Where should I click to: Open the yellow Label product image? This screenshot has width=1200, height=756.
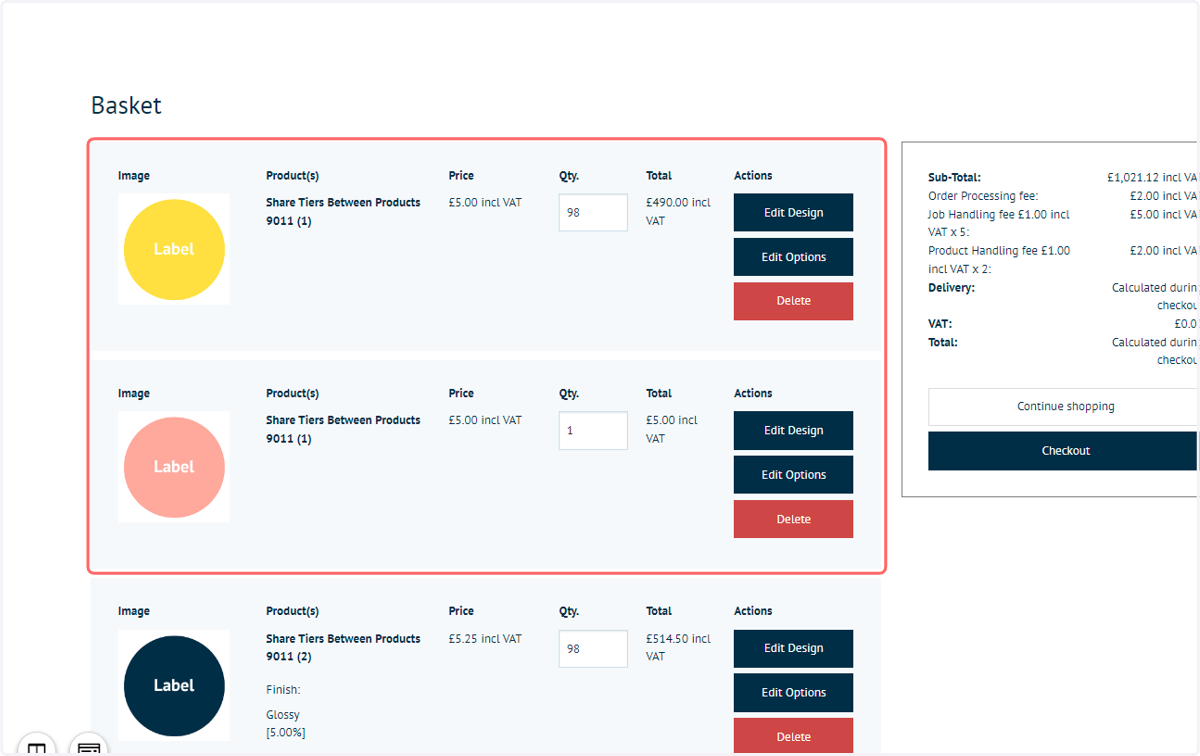(174, 249)
